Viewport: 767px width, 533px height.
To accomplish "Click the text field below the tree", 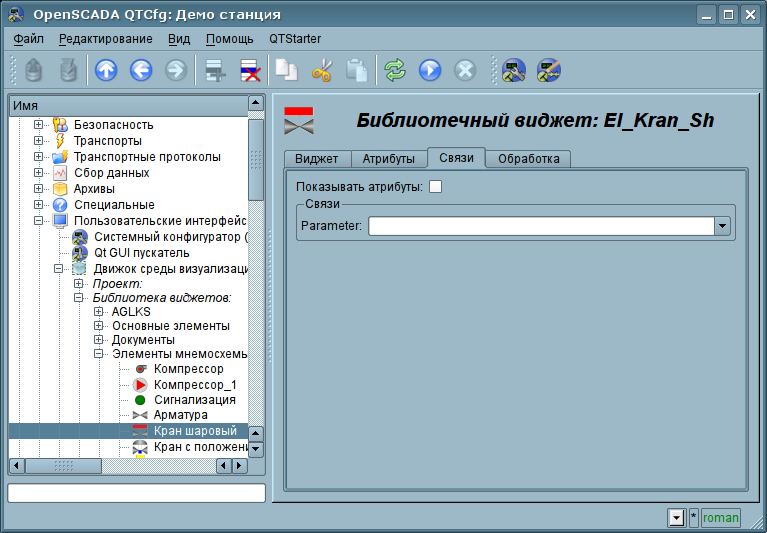I will tap(137, 493).
